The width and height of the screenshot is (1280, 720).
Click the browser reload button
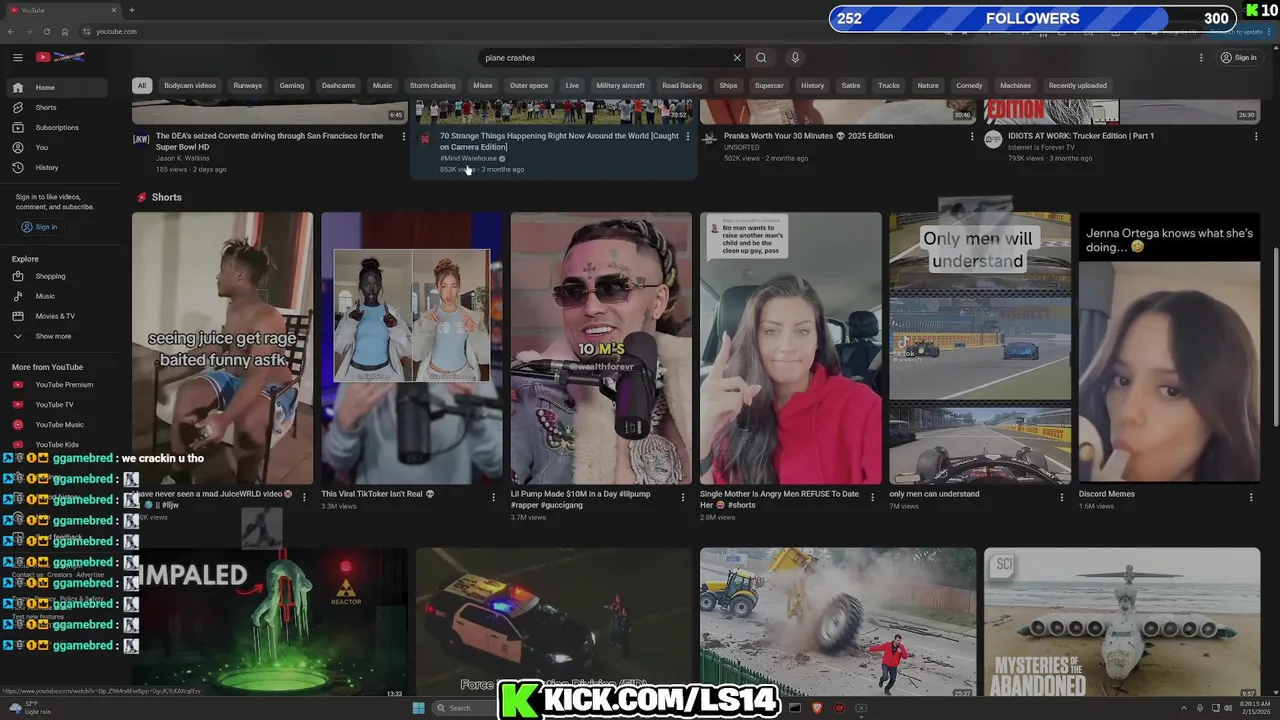pos(46,32)
